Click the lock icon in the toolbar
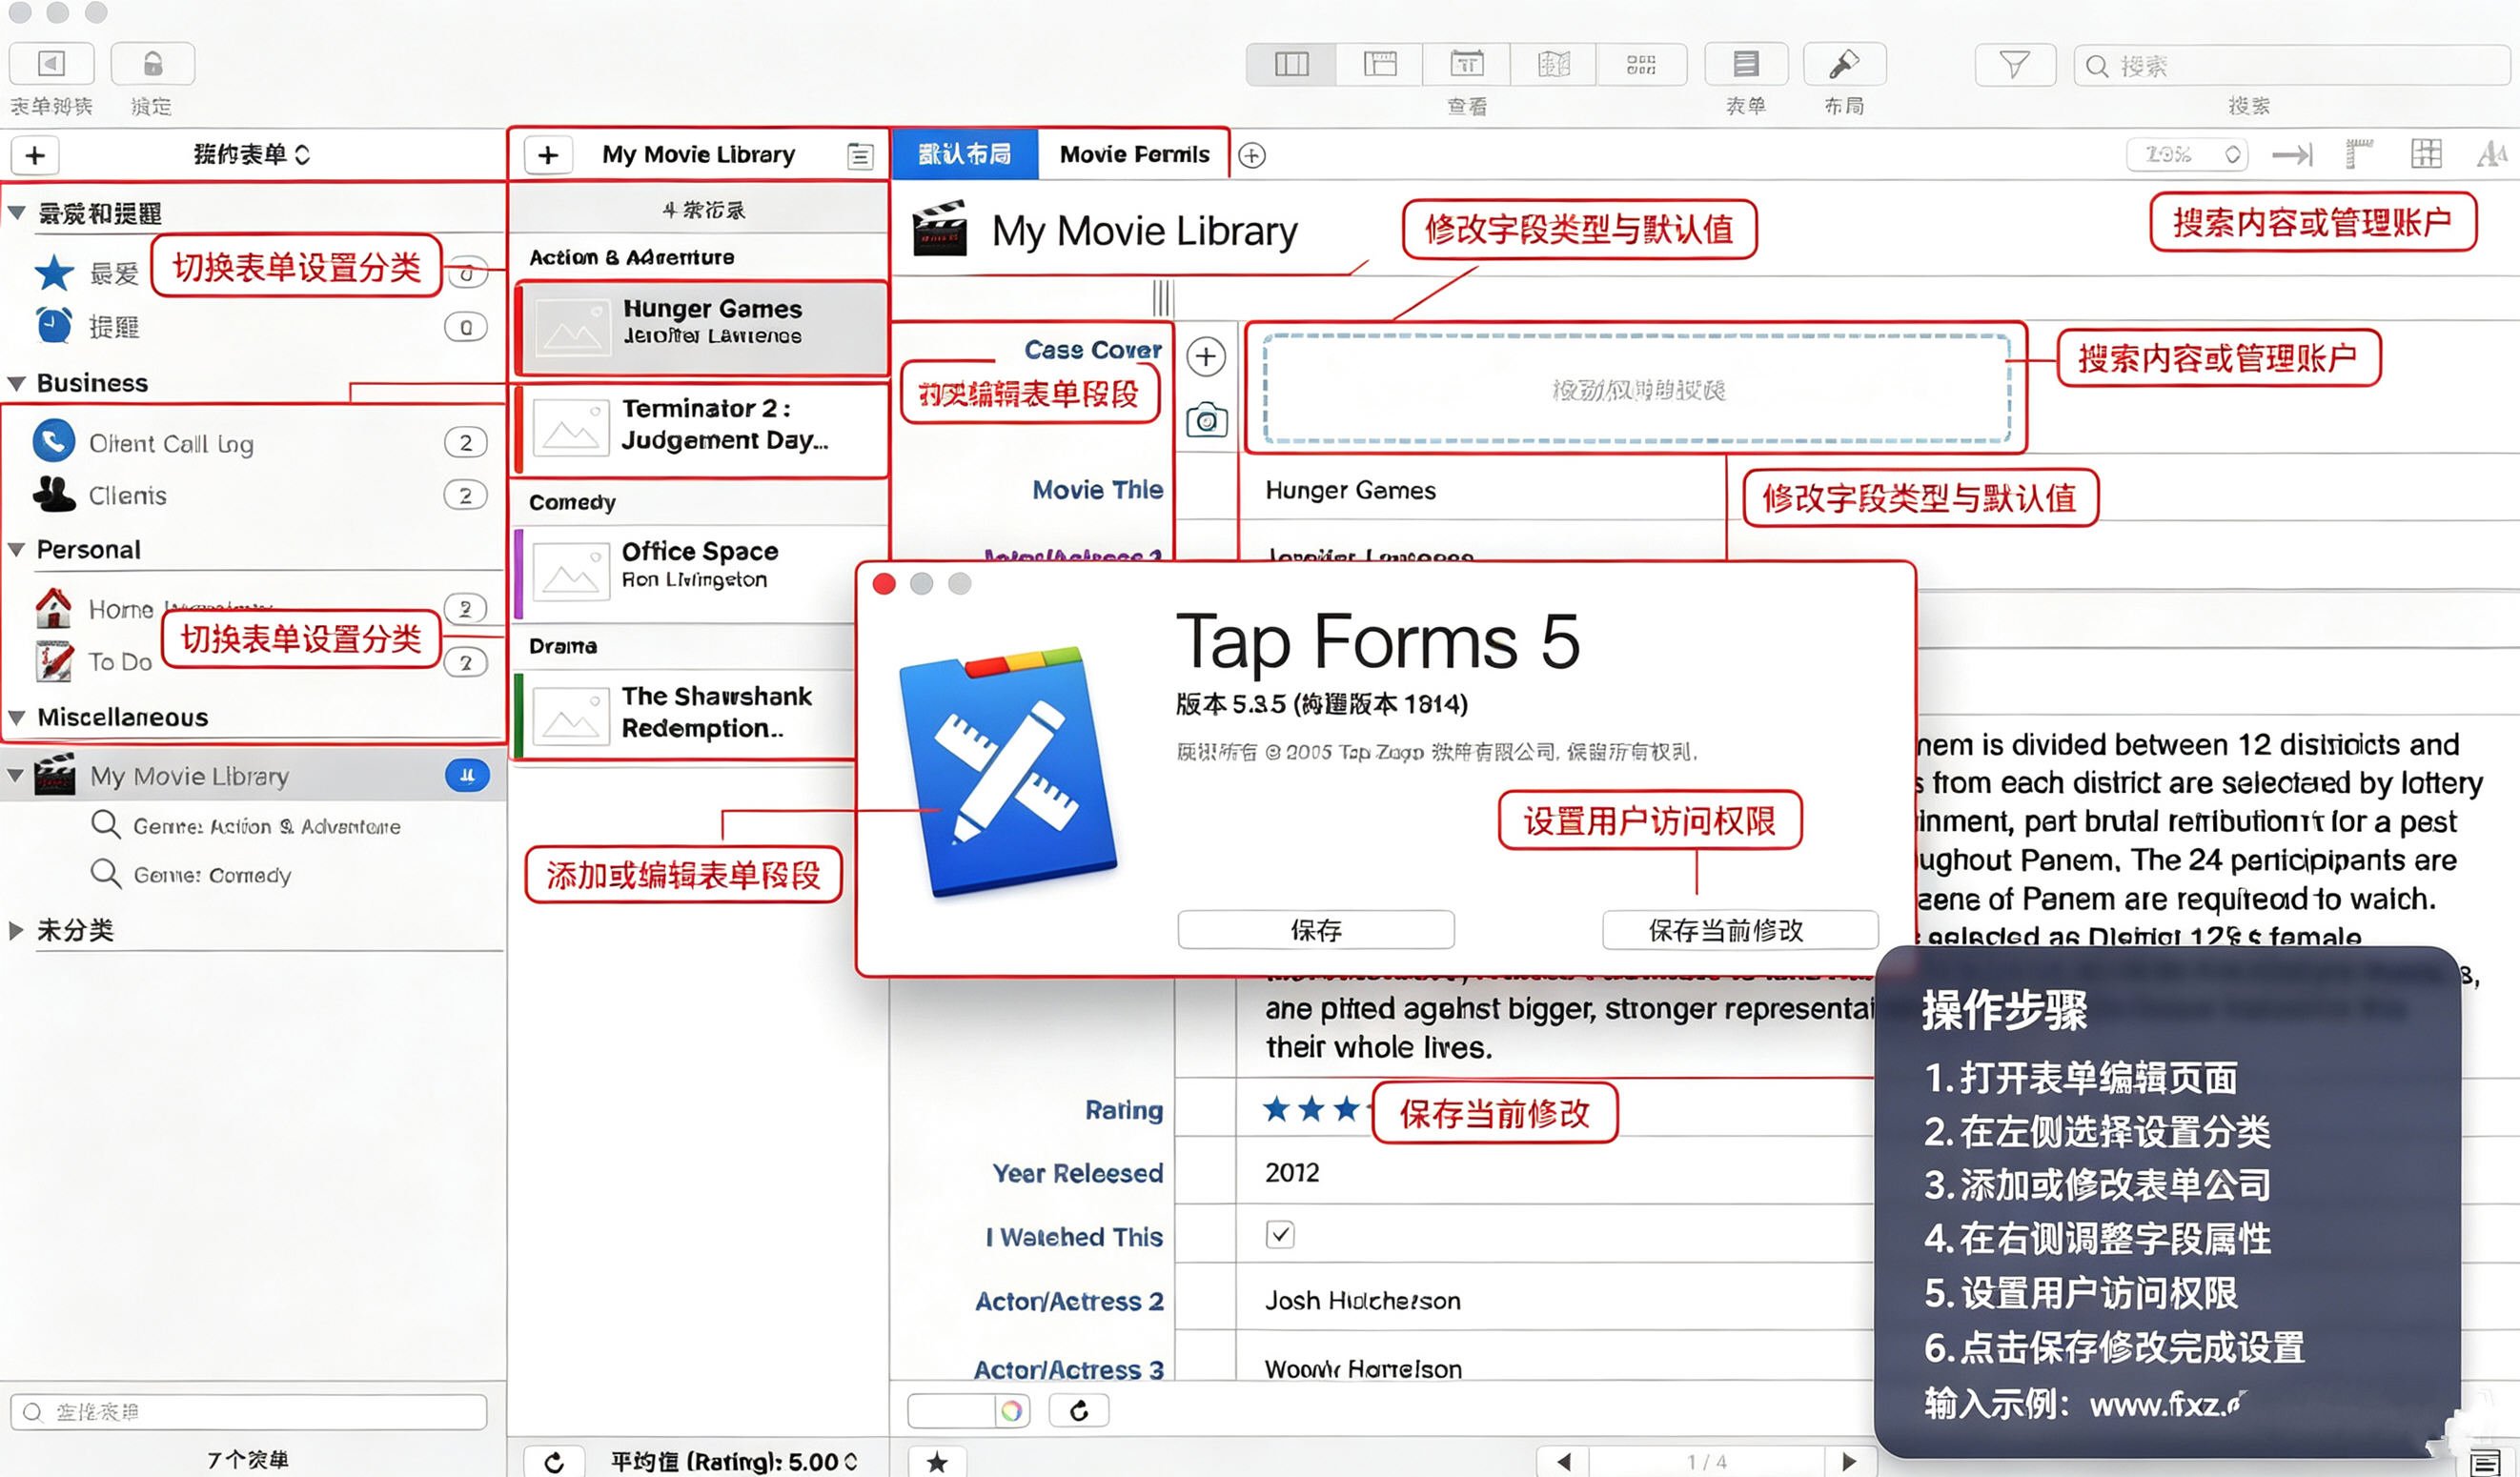Image resolution: width=2520 pixels, height=1477 pixels. [152, 64]
